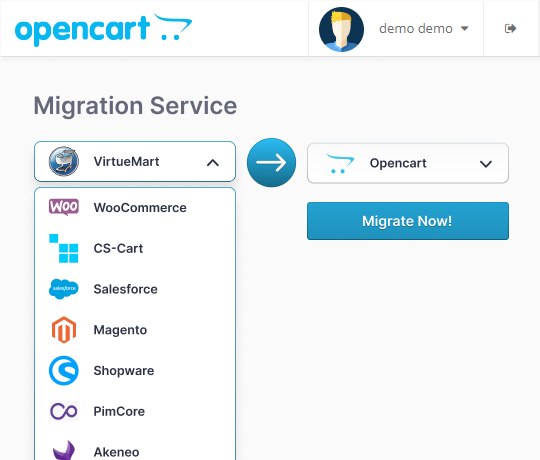
Task: Select Magento from the source list
Action: [x=135, y=330]
